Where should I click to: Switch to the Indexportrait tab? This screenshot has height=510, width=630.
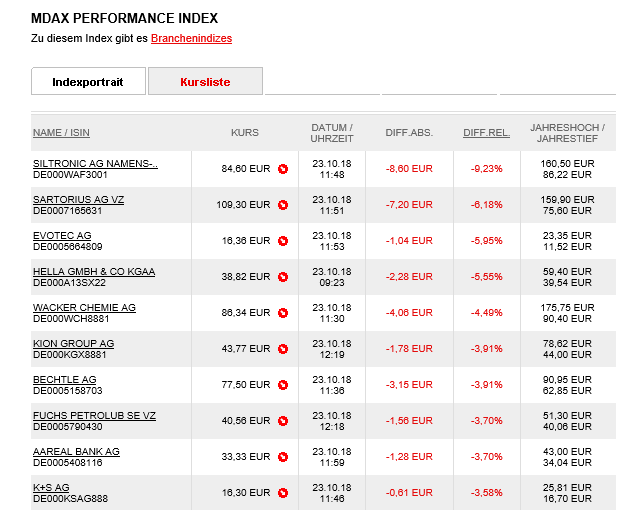tap(88, 82)
